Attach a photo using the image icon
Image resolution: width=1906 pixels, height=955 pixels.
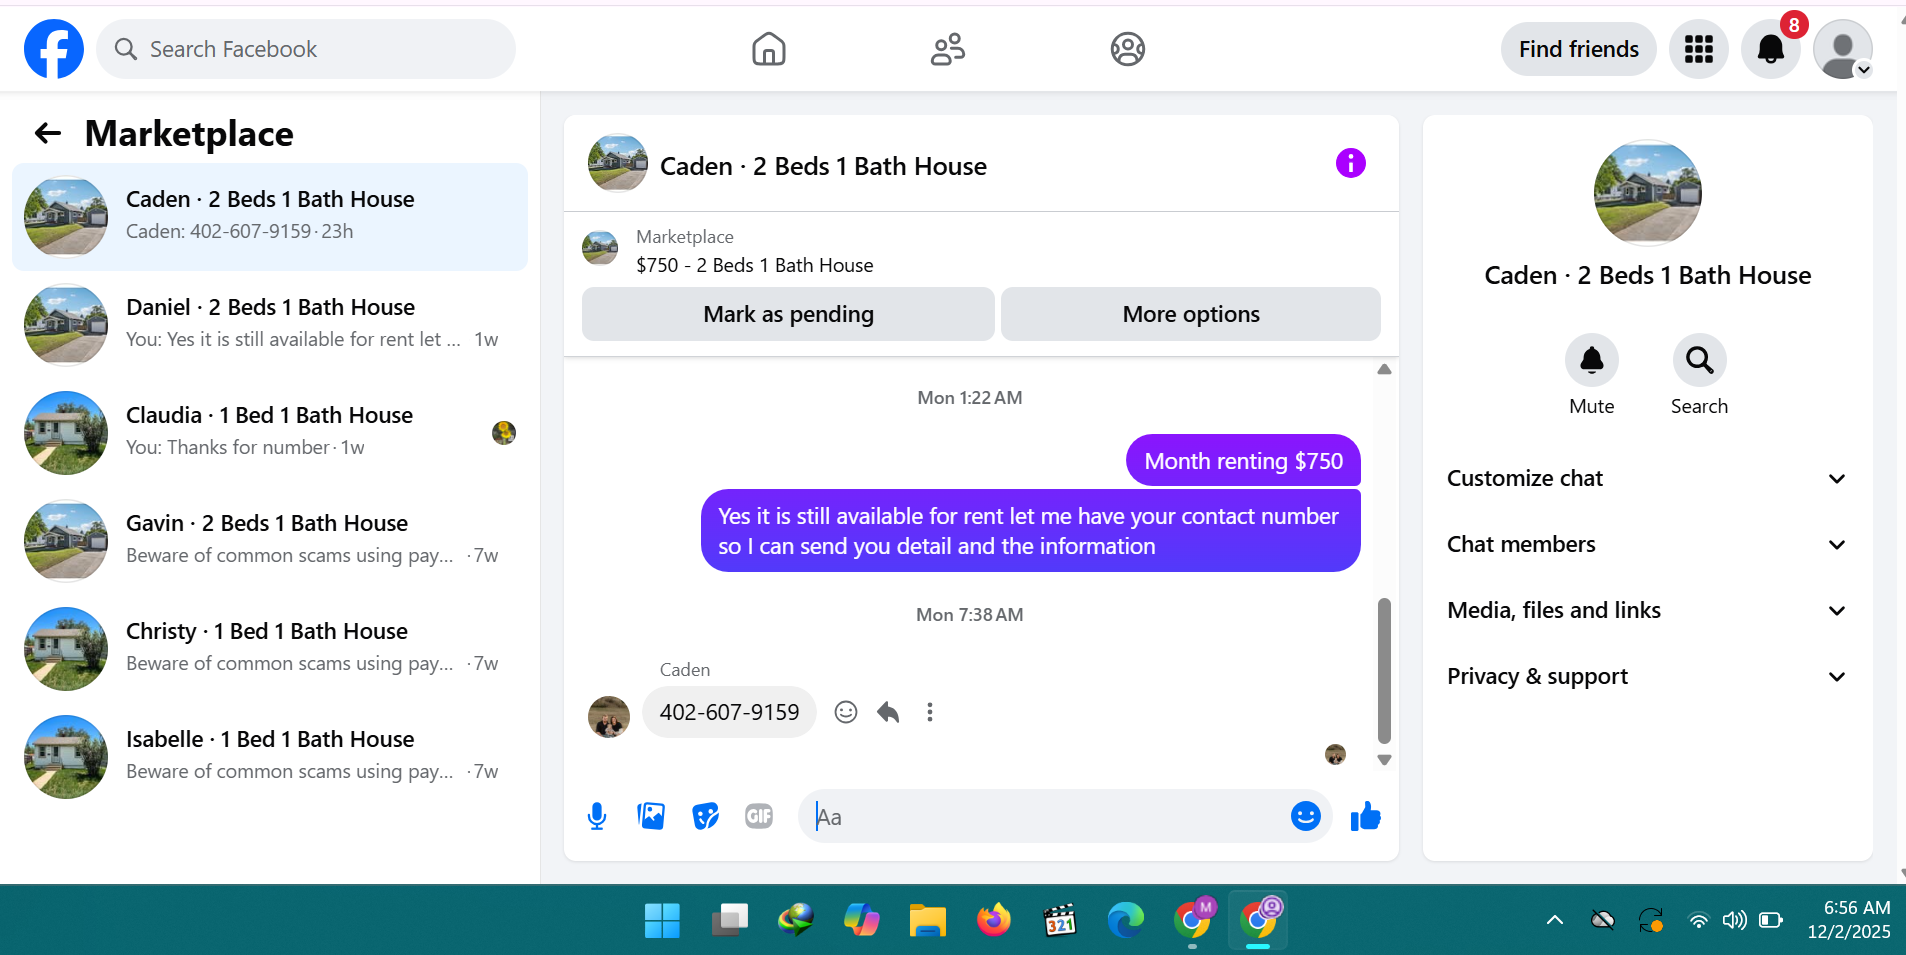pyautogui.click(x=651, y=817)
